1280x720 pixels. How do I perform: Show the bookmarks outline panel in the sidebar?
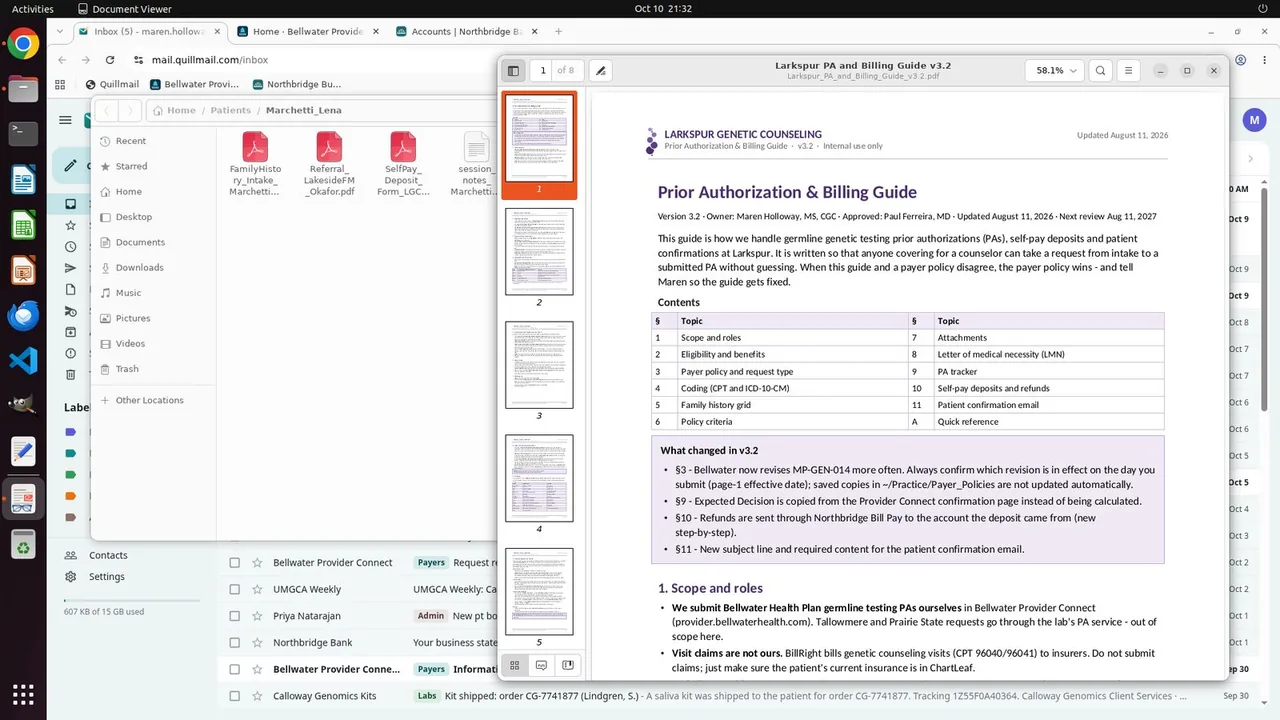(x=567, y=665)
